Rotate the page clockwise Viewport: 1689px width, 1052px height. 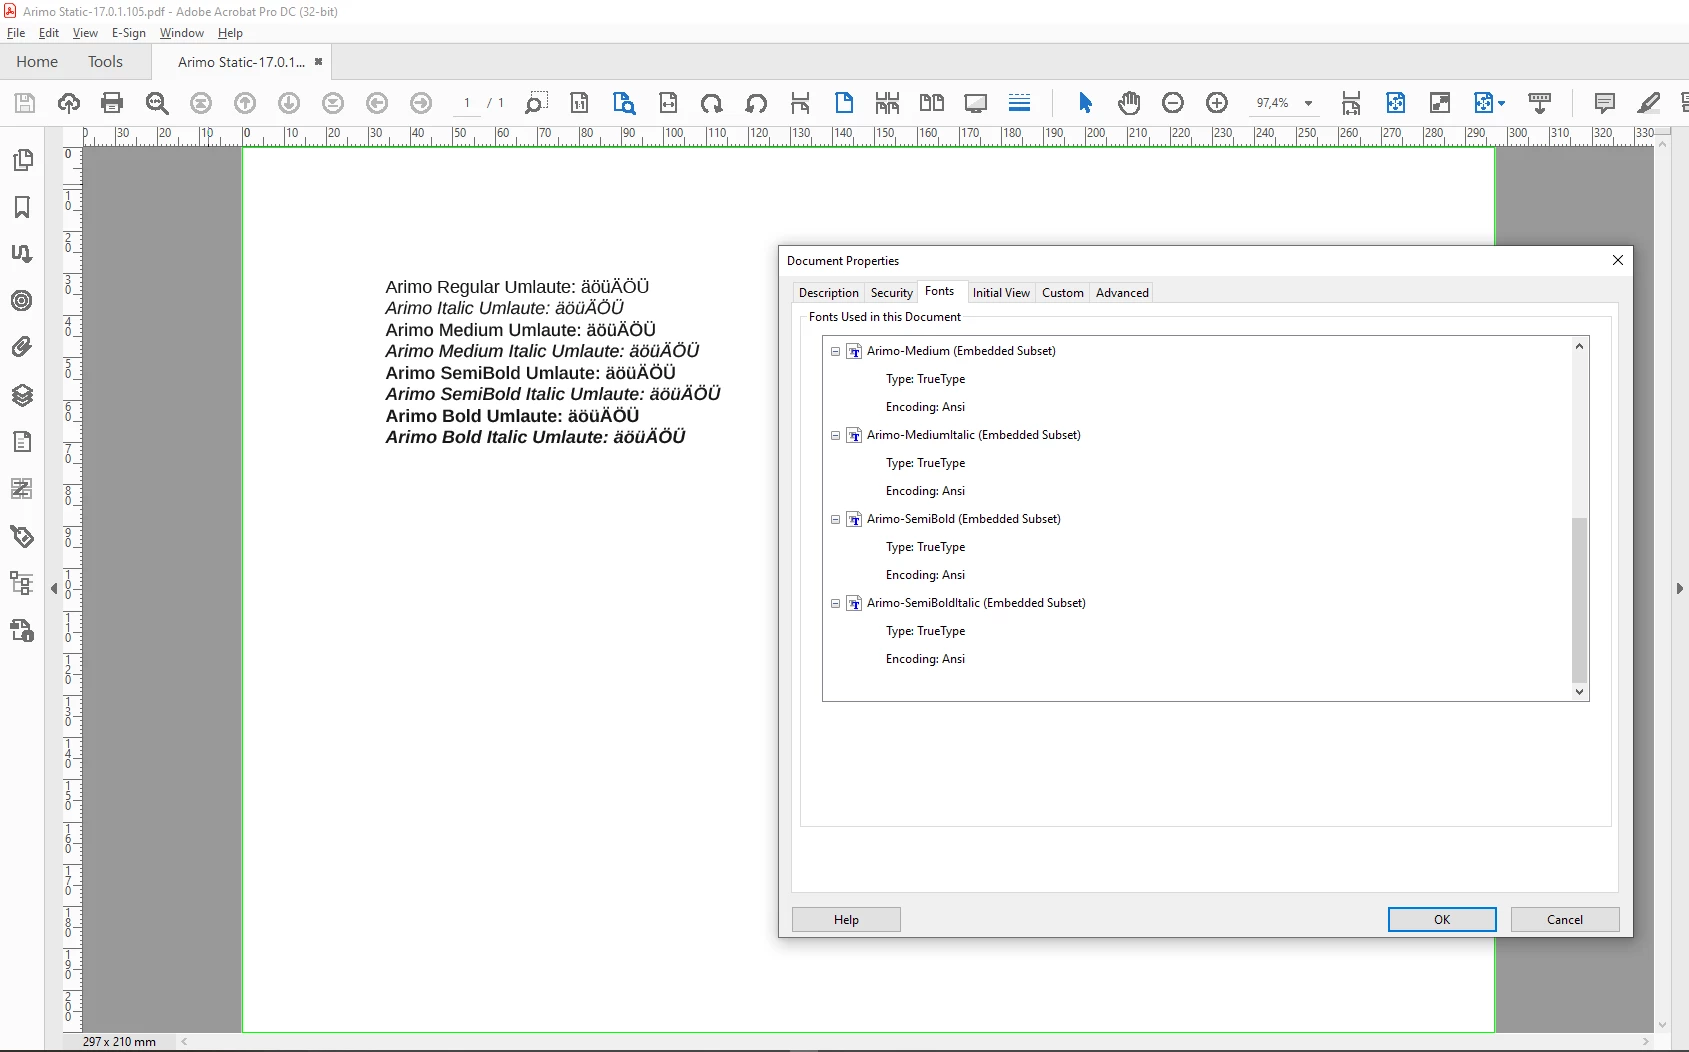tap(712, 103)
